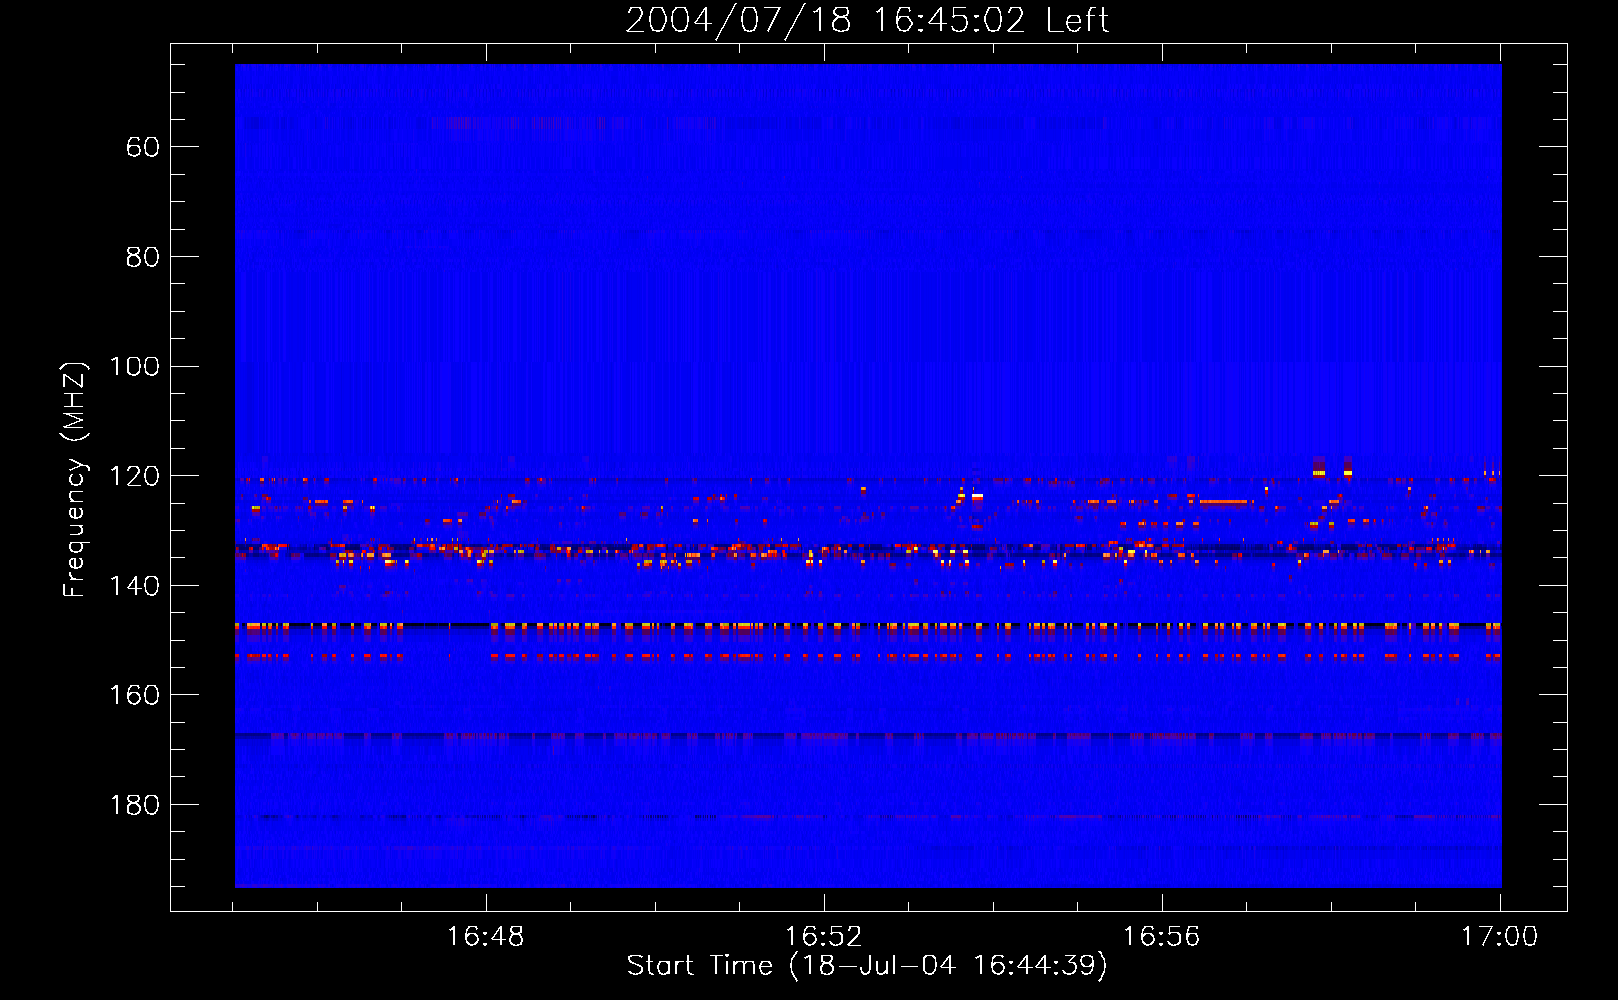Image resolution: width=1618 pixels, height=1000 pixels.
Task: Click the frequency tick label 180
Action: [134, 805]
